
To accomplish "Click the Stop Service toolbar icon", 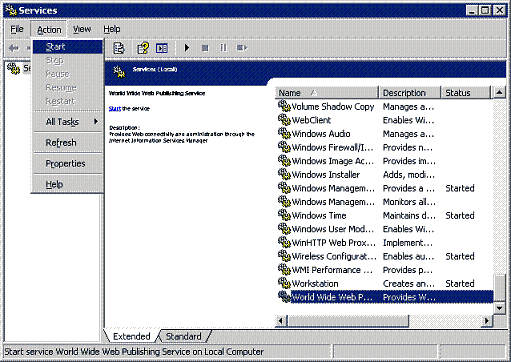I will tap(205, 48).
